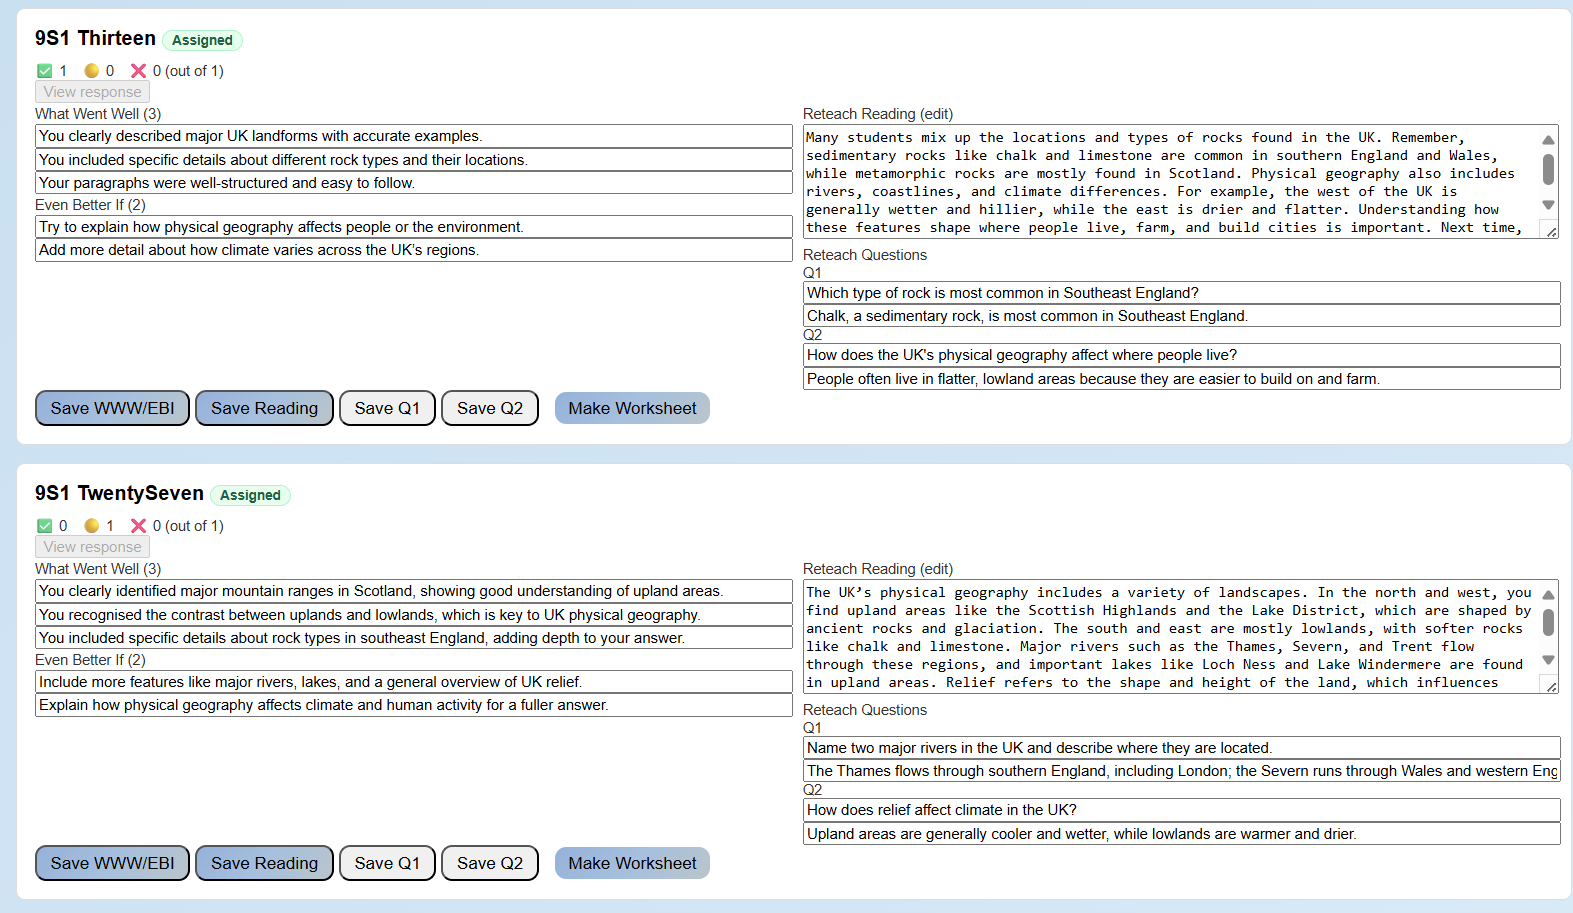Make Worksheet for 9S1 TwentySeven
This screenshot has width=1573, height=913.
tap(632, 863)
